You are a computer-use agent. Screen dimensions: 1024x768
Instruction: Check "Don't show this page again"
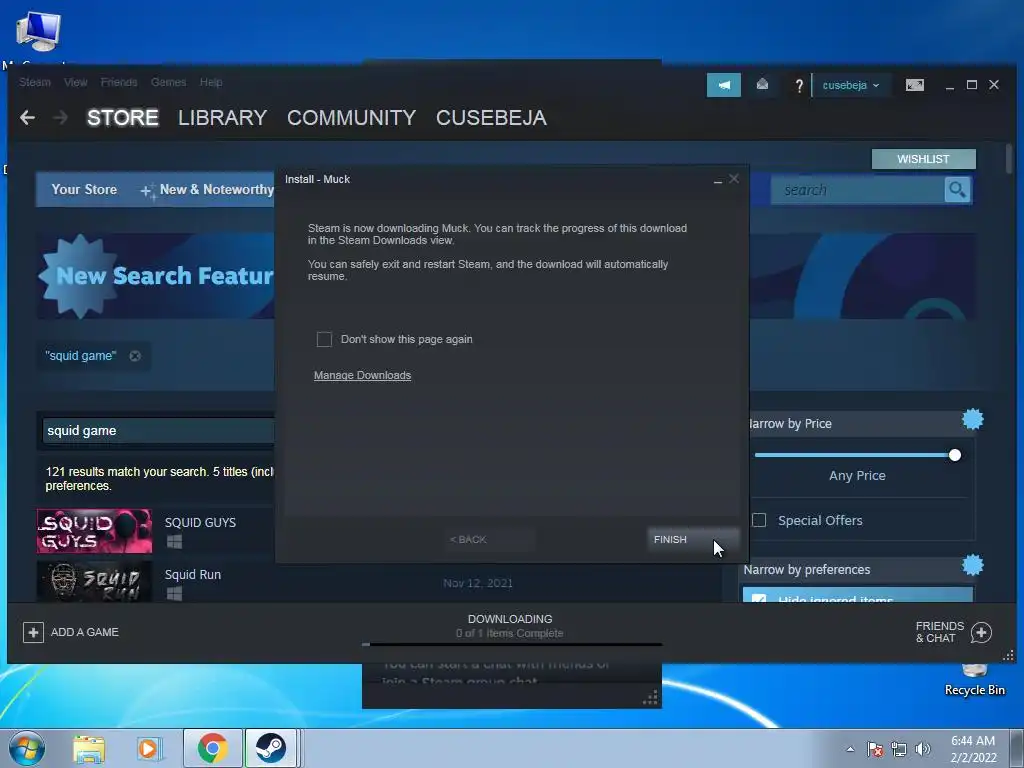(x=324, y=339)
